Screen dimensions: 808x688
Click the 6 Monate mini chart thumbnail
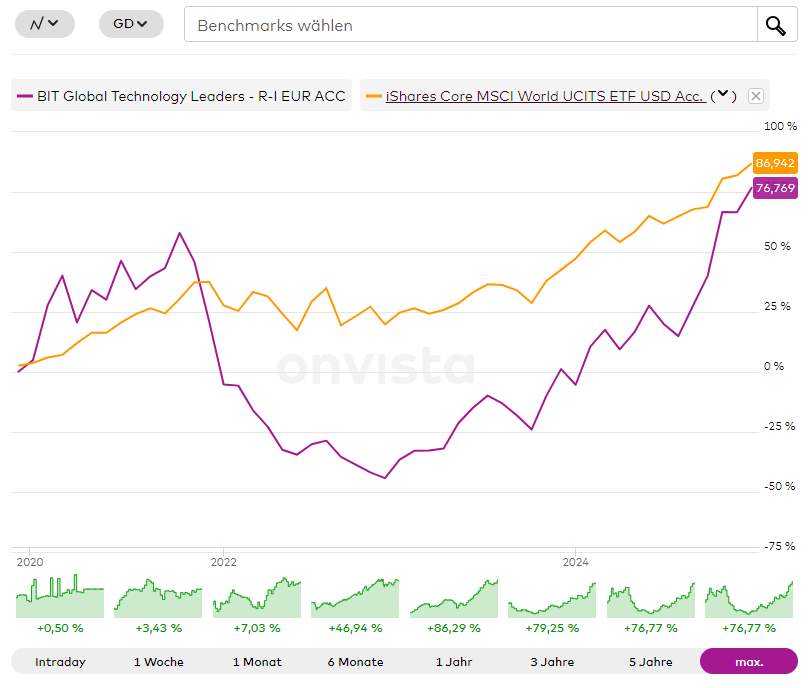tap(355, 598)
